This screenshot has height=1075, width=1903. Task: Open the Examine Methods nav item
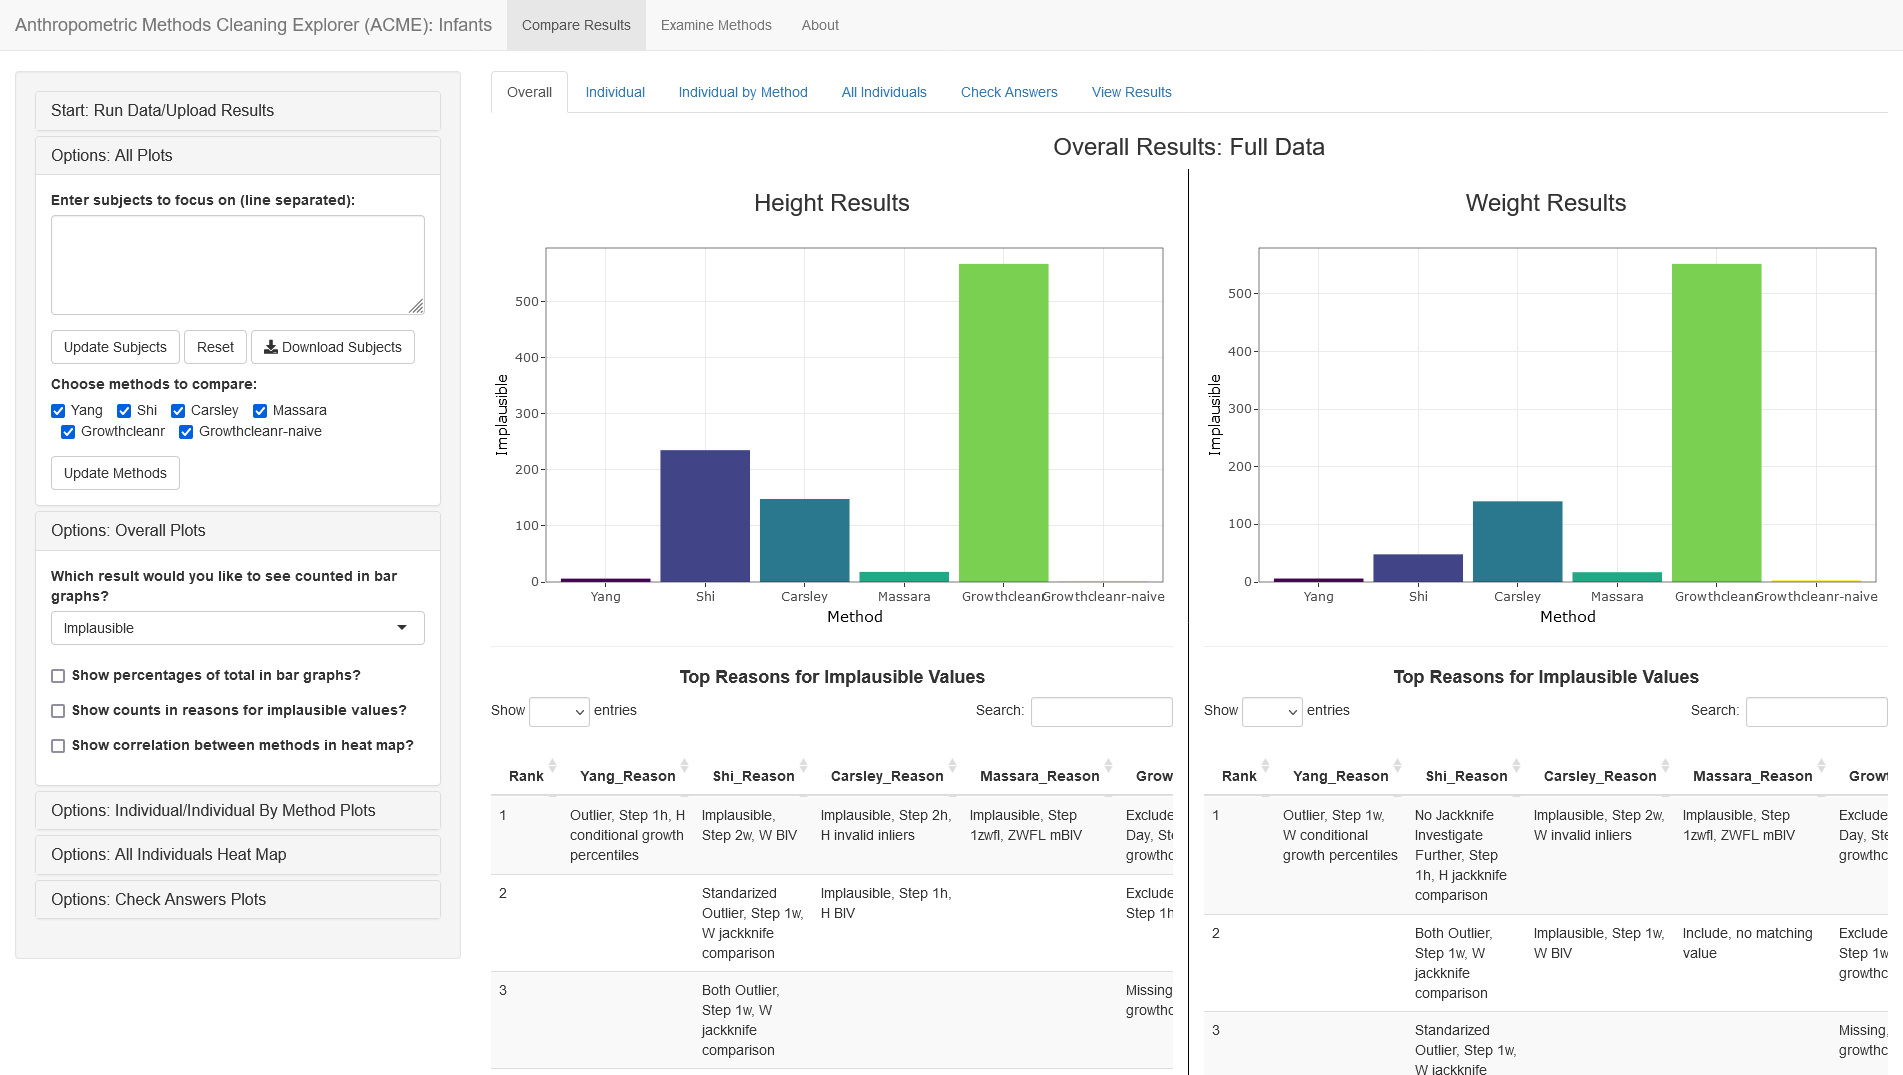716,25
